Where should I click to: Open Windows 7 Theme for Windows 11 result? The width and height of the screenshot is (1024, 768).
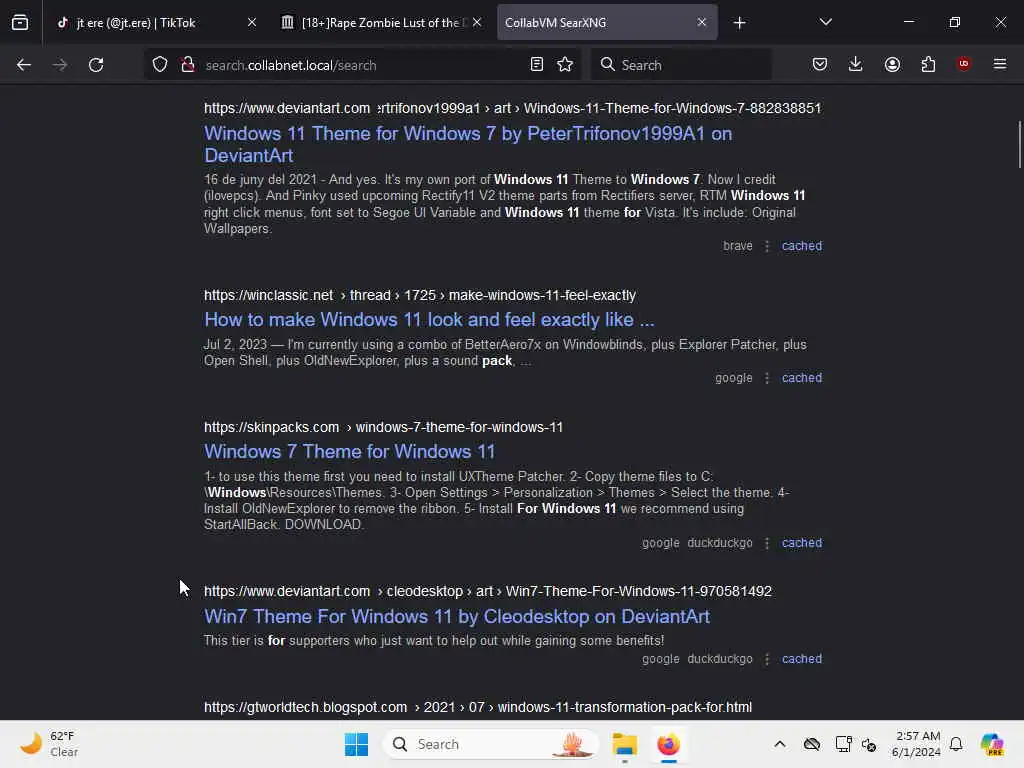coord(349,451)
